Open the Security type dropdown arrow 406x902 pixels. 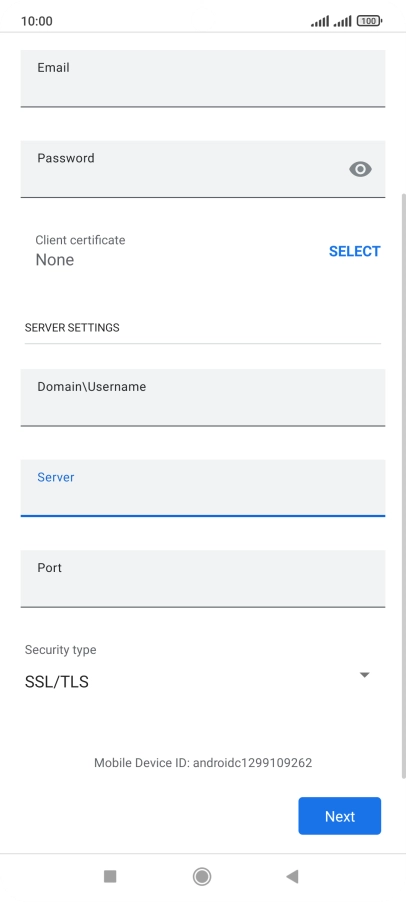pyautogui.click(x=365, y=675)
